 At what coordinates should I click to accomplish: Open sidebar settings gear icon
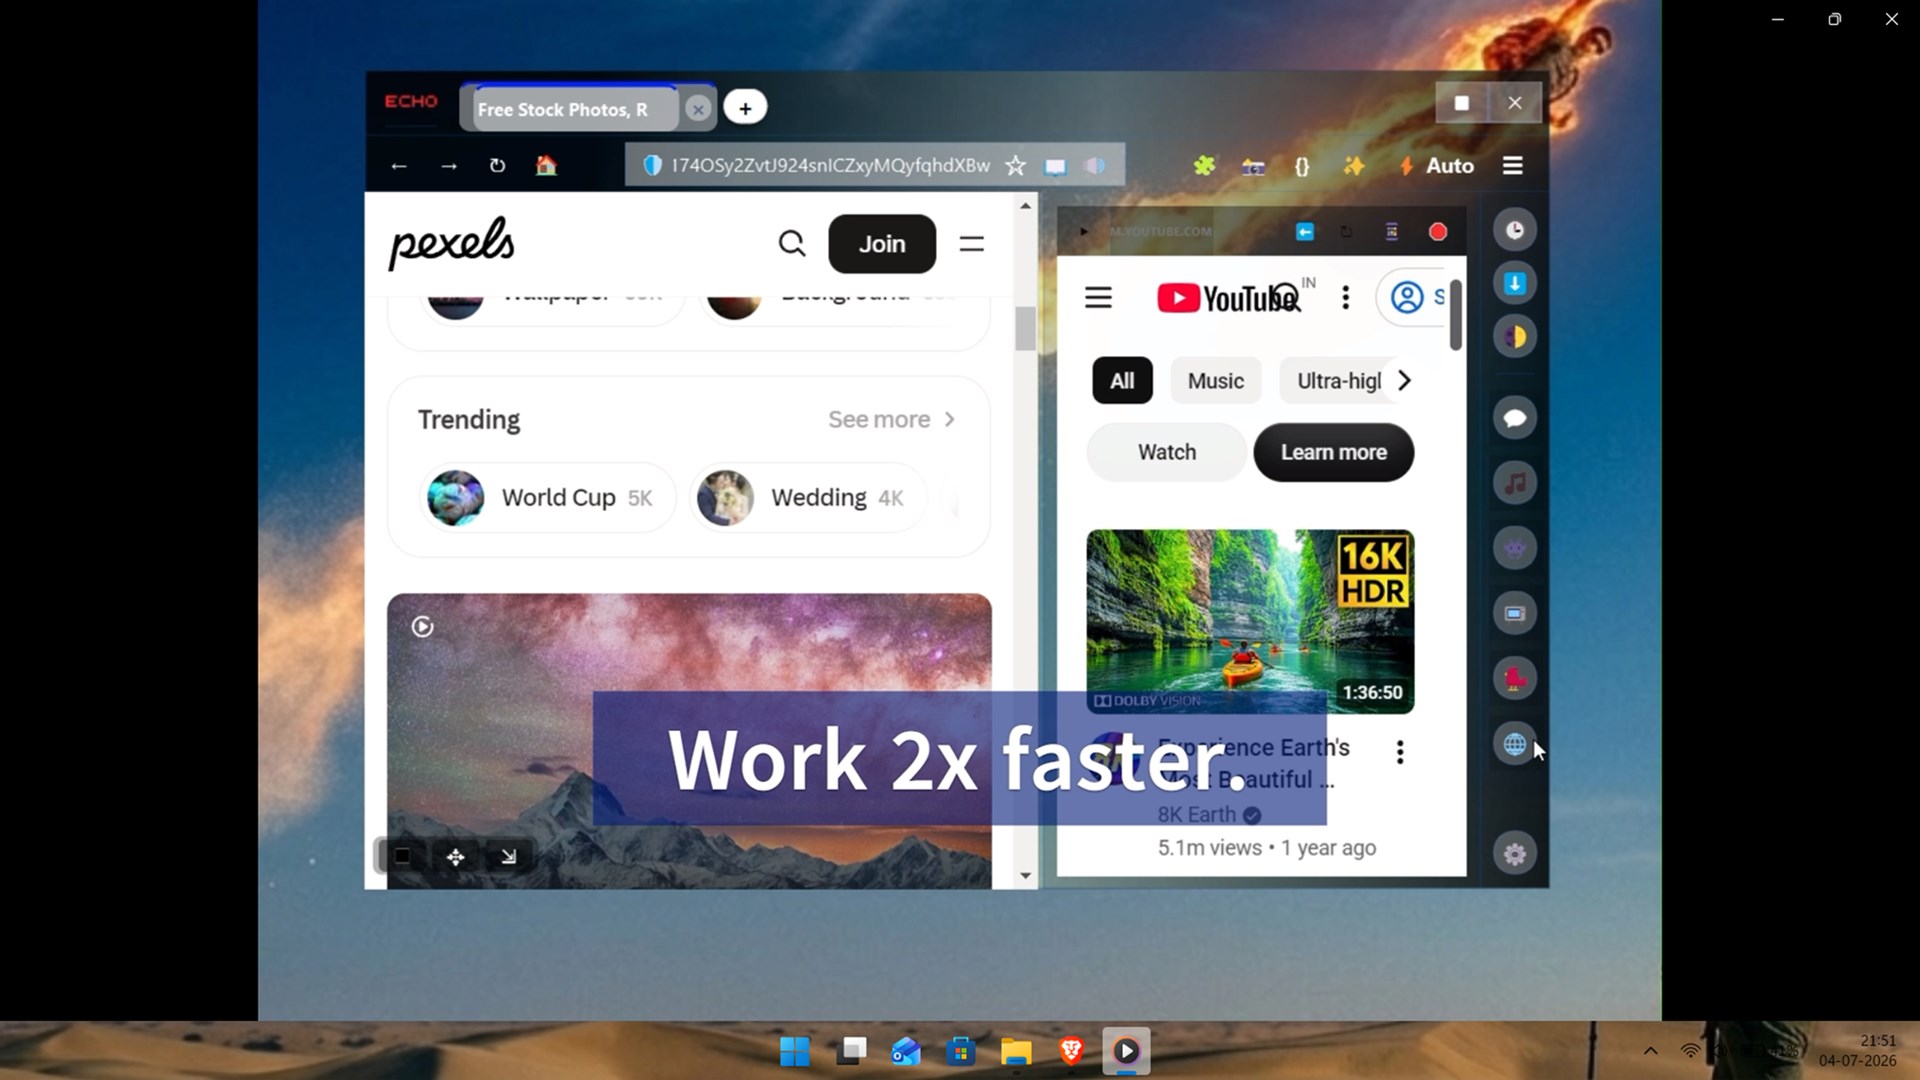(1515, 854)
